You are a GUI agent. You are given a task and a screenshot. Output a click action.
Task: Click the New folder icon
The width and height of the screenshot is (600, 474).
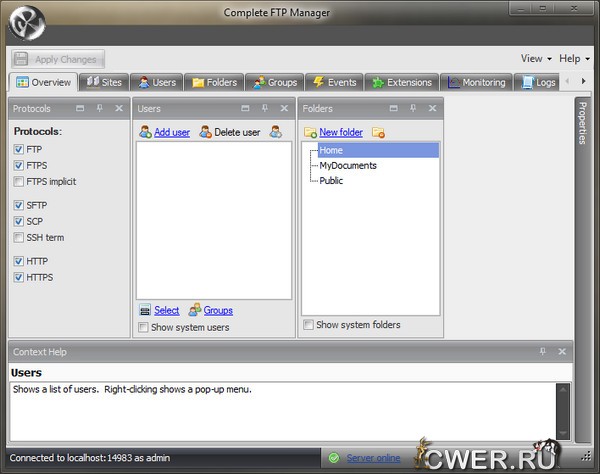pos(311,132)
